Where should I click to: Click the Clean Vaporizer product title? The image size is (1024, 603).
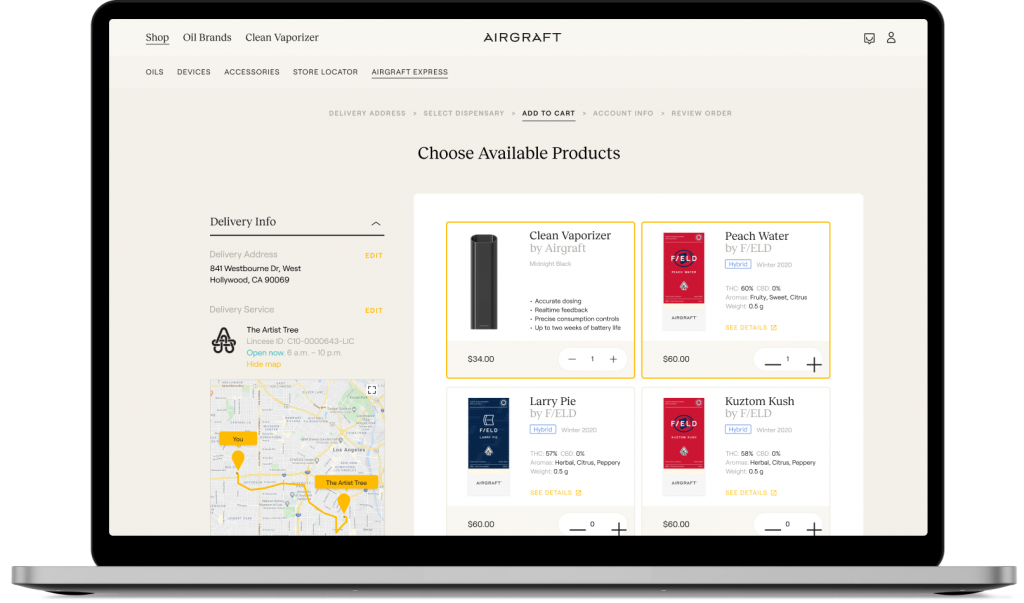570,236
